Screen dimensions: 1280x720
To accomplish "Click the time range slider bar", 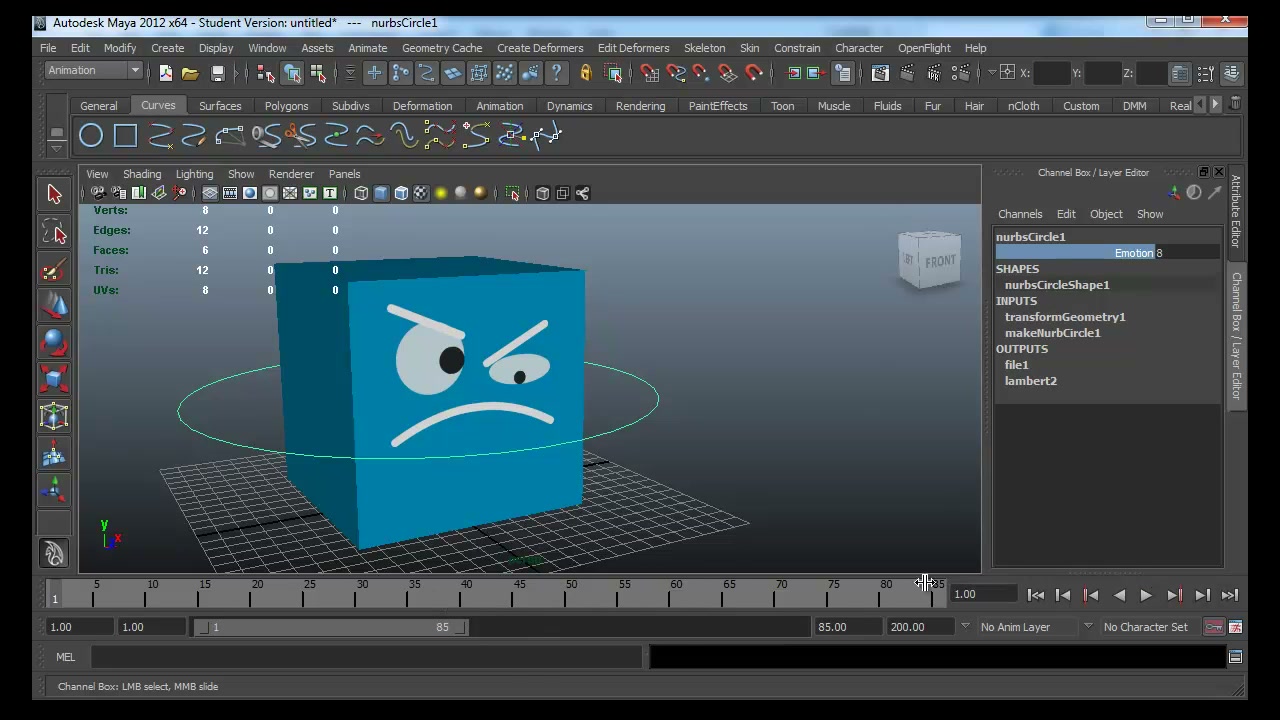I will pos(332,627).
